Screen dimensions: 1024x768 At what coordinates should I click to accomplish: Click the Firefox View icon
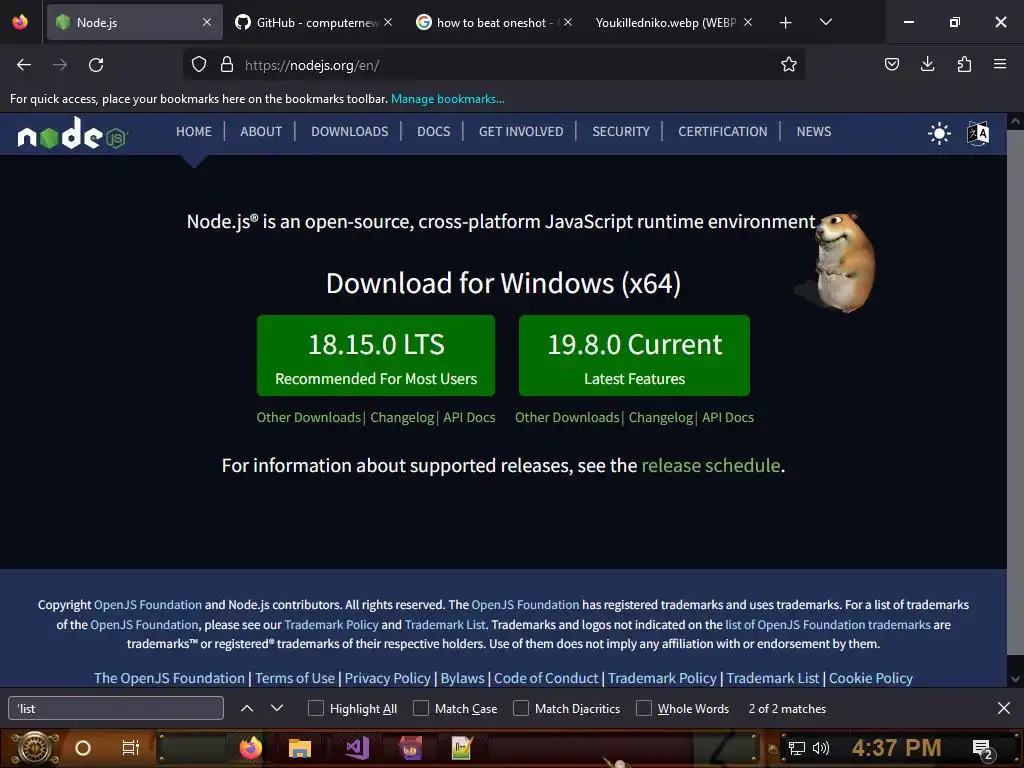point(20,22)
